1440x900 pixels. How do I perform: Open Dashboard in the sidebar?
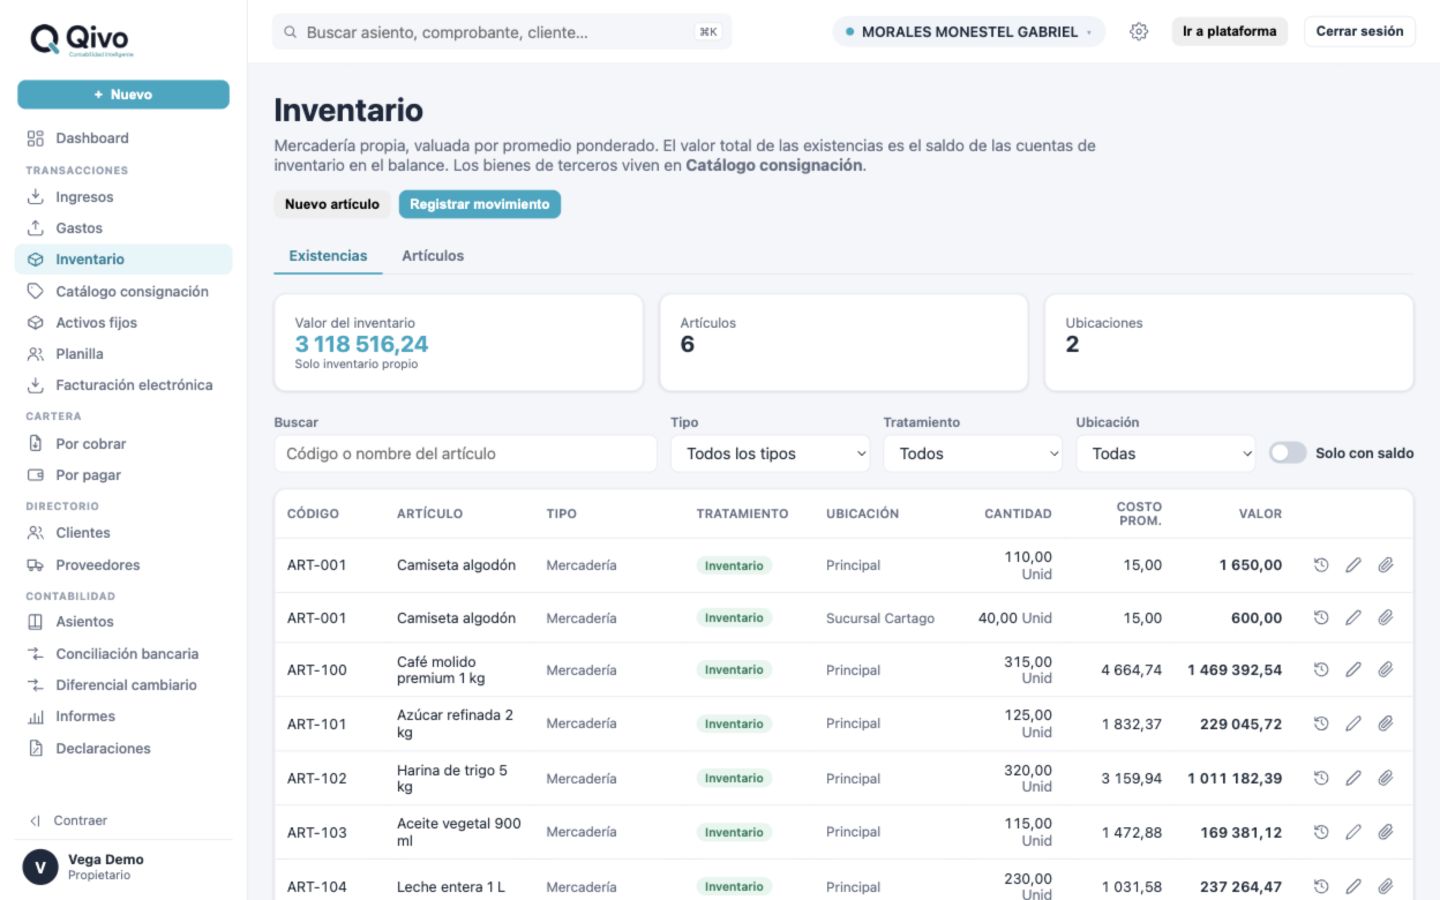123,138
